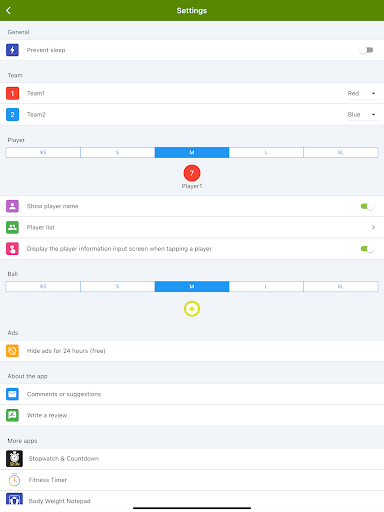Viewport: 384px width, 512px height.
Task: Tap the red Player1 preview circle
Action: 192,173
